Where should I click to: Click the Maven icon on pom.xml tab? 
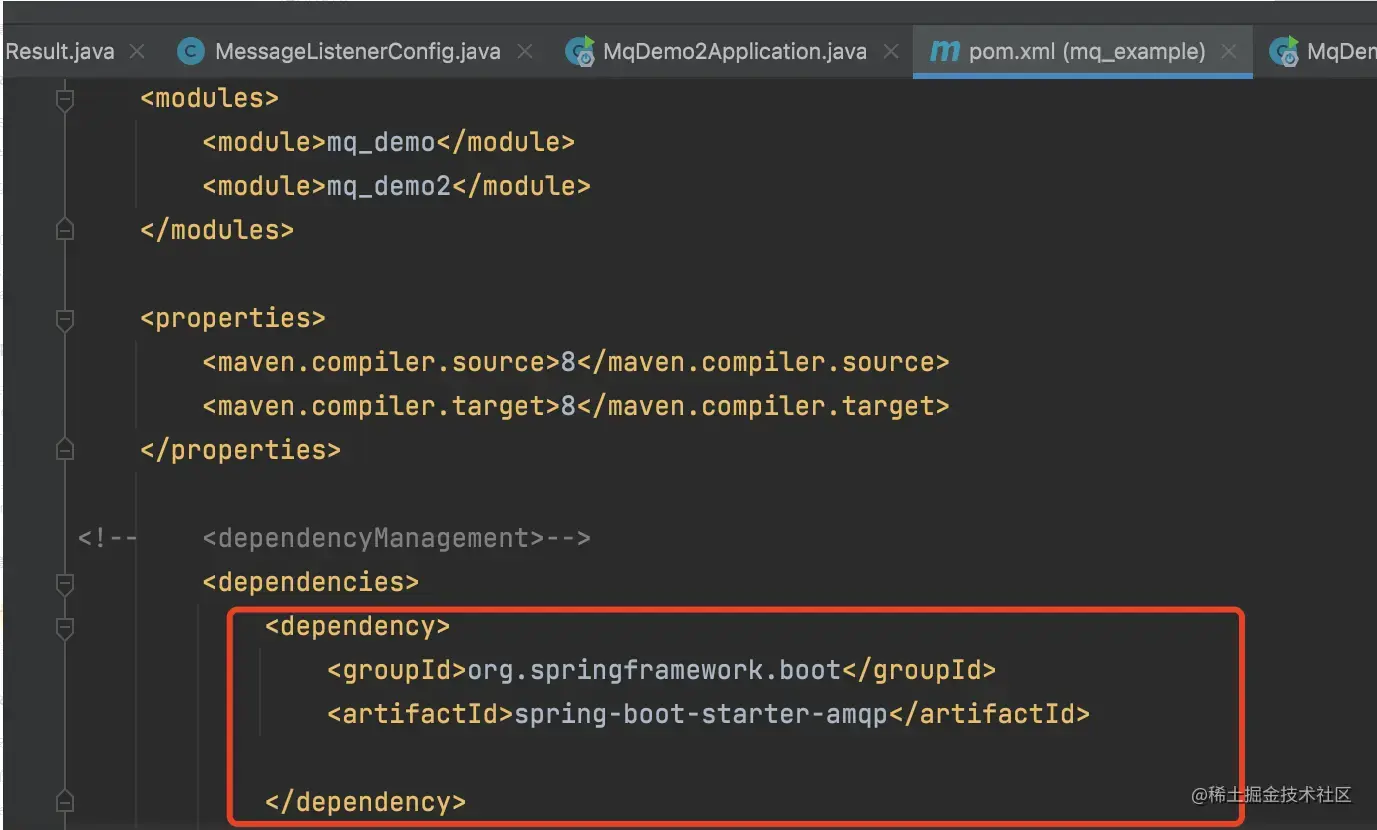coord(944,52)
